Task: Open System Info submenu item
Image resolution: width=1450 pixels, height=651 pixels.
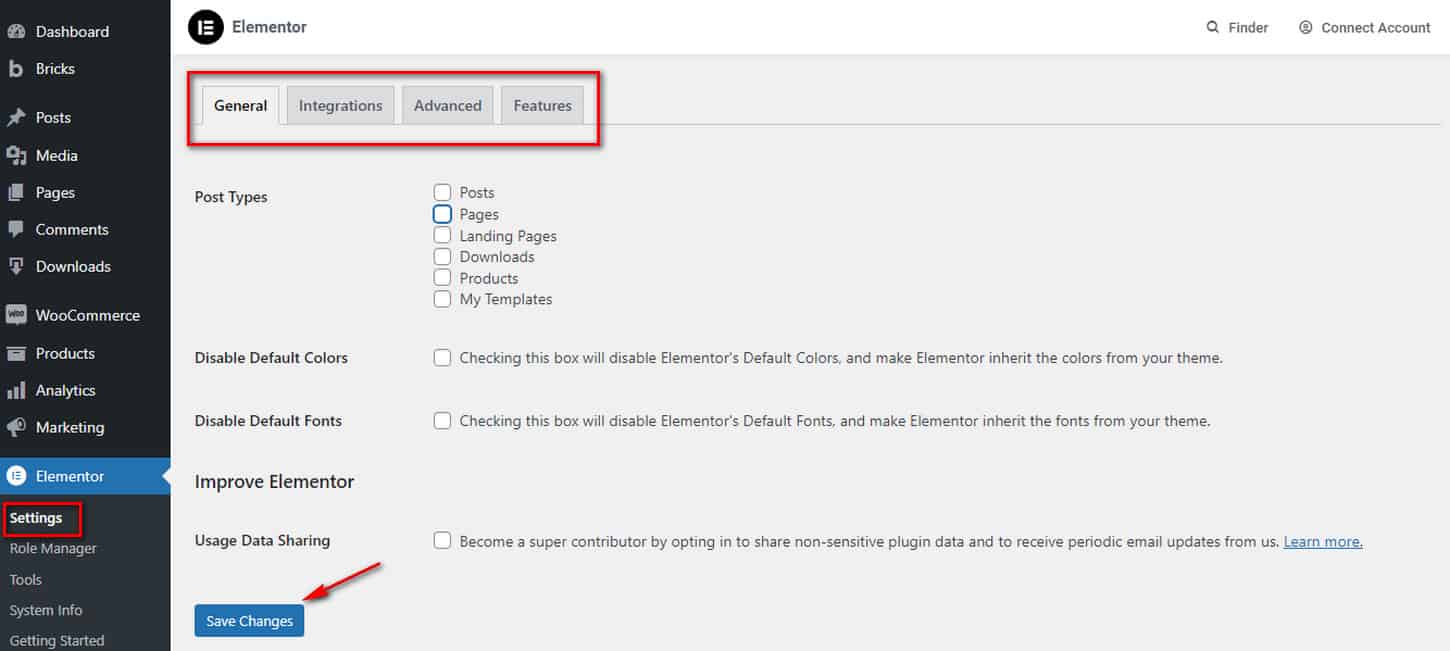Action: pos(46,610)
